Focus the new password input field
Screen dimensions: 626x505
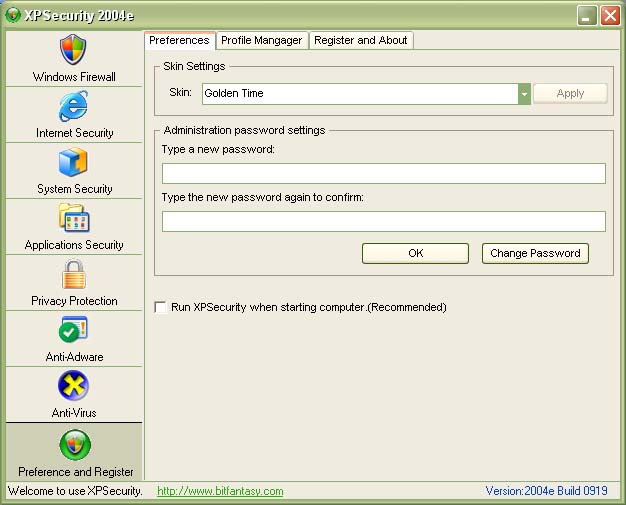tap(384, 173)
